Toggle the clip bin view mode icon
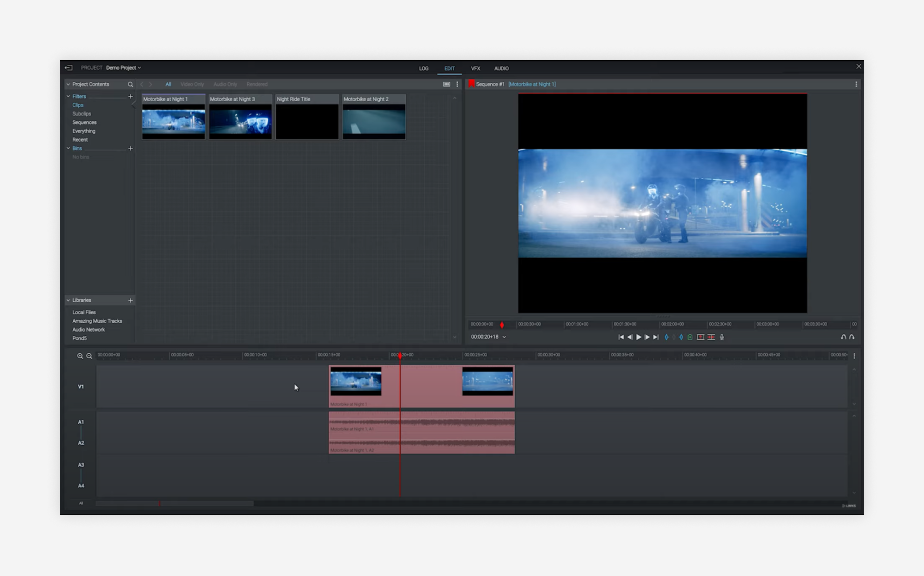This screenshot has width=924, height=576. 447,84
